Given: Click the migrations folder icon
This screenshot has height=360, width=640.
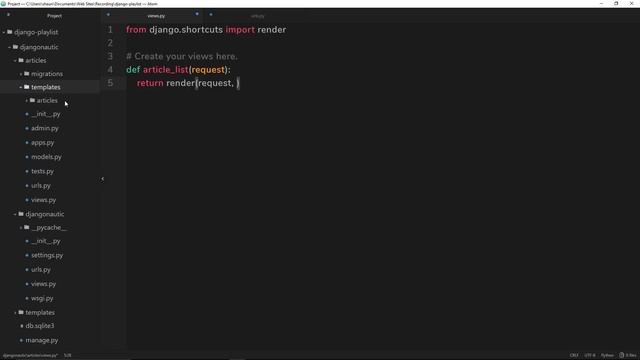Looking at the screenshot, I should tap(27, 73).
